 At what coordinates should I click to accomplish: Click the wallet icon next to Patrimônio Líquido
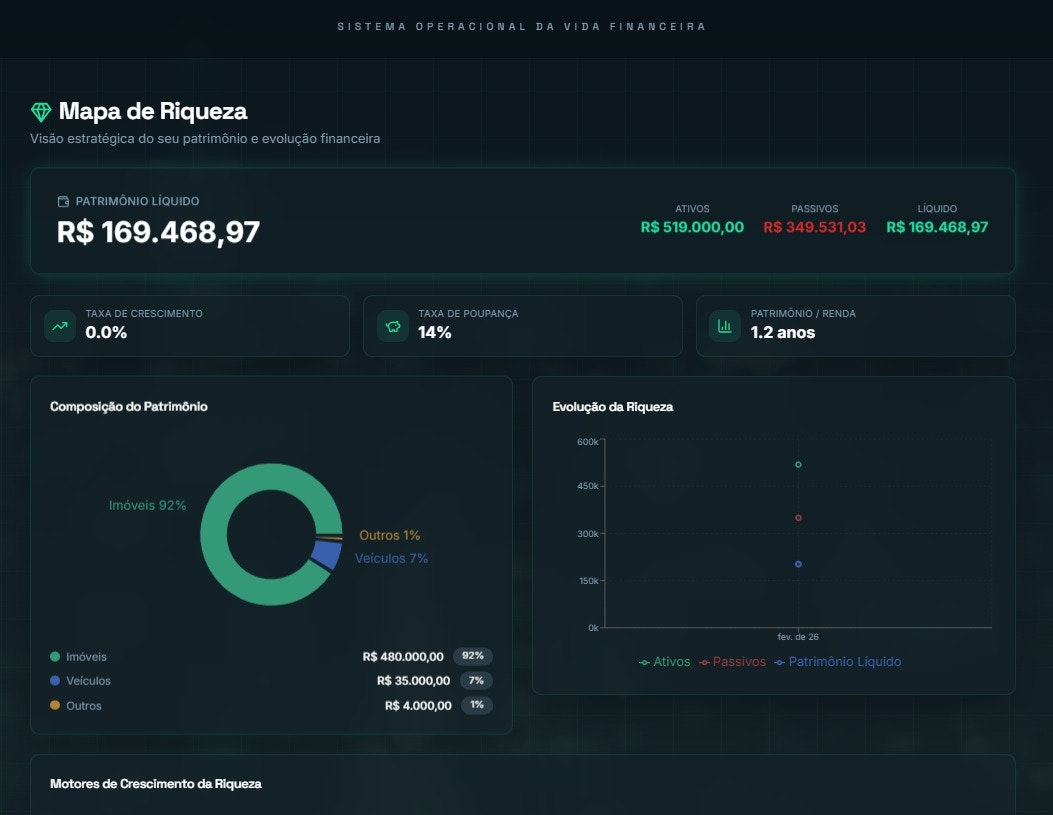point(63,201)
